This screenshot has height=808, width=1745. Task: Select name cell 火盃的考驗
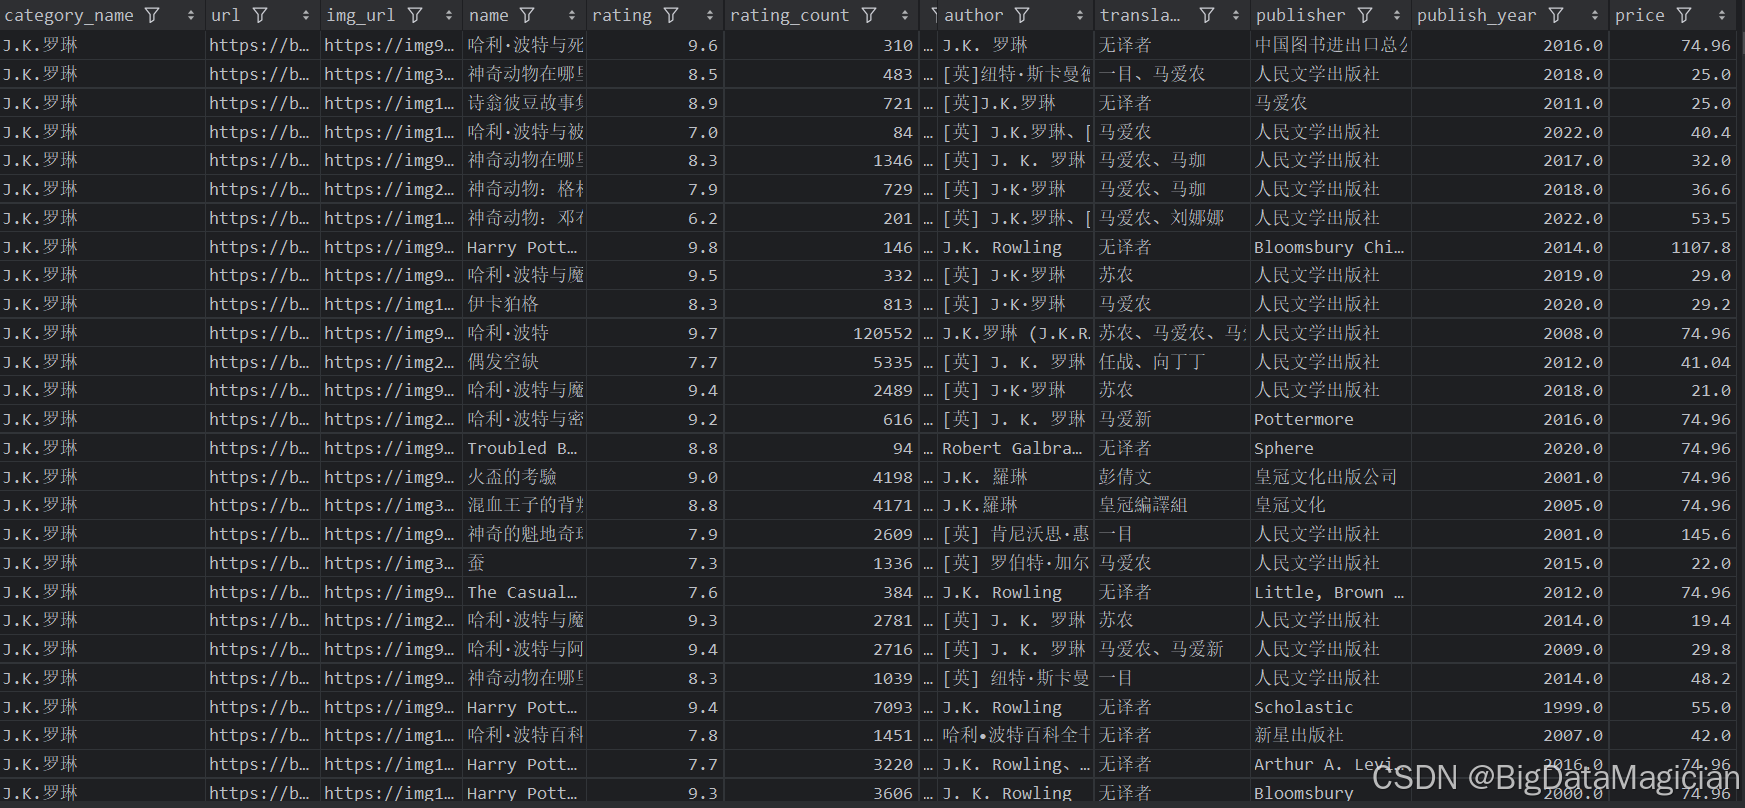512,477
